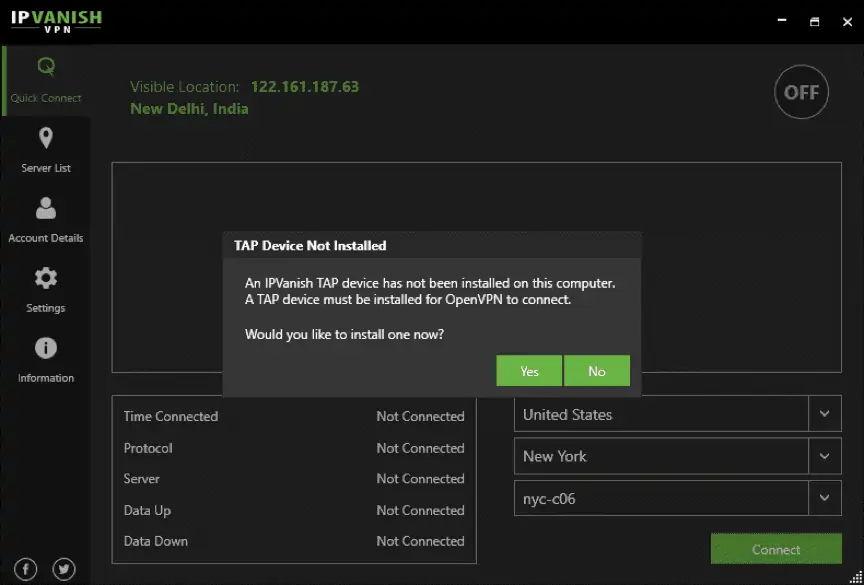Click the Information sidebar label

46,378
